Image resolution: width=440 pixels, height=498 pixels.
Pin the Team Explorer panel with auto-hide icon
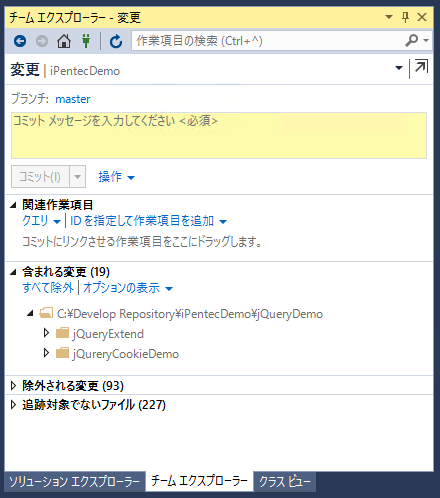tap(405, 17)
